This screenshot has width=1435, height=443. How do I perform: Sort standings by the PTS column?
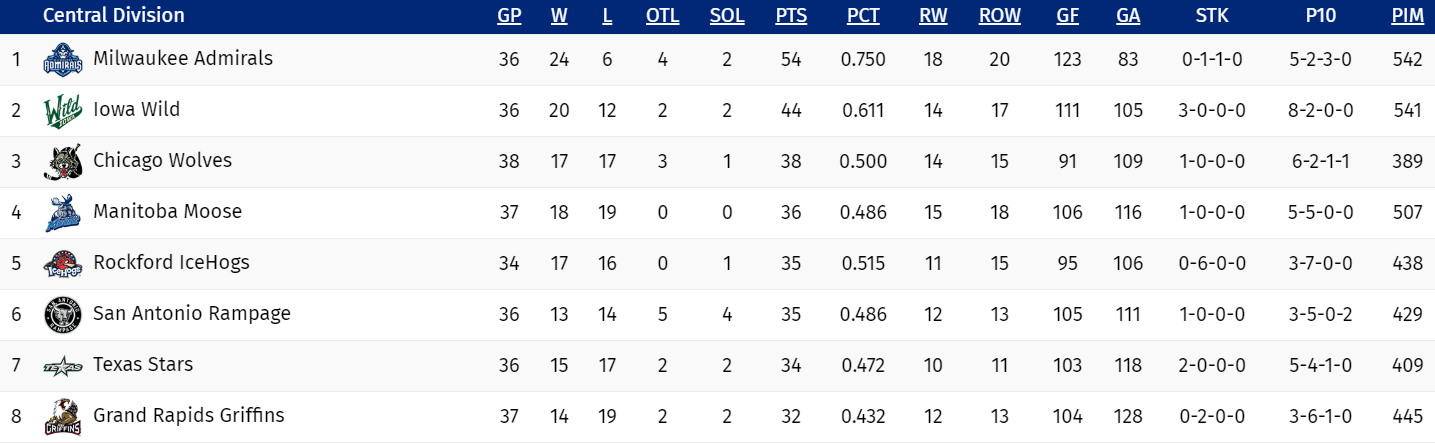pyautogui.click(x=791, y=16)
